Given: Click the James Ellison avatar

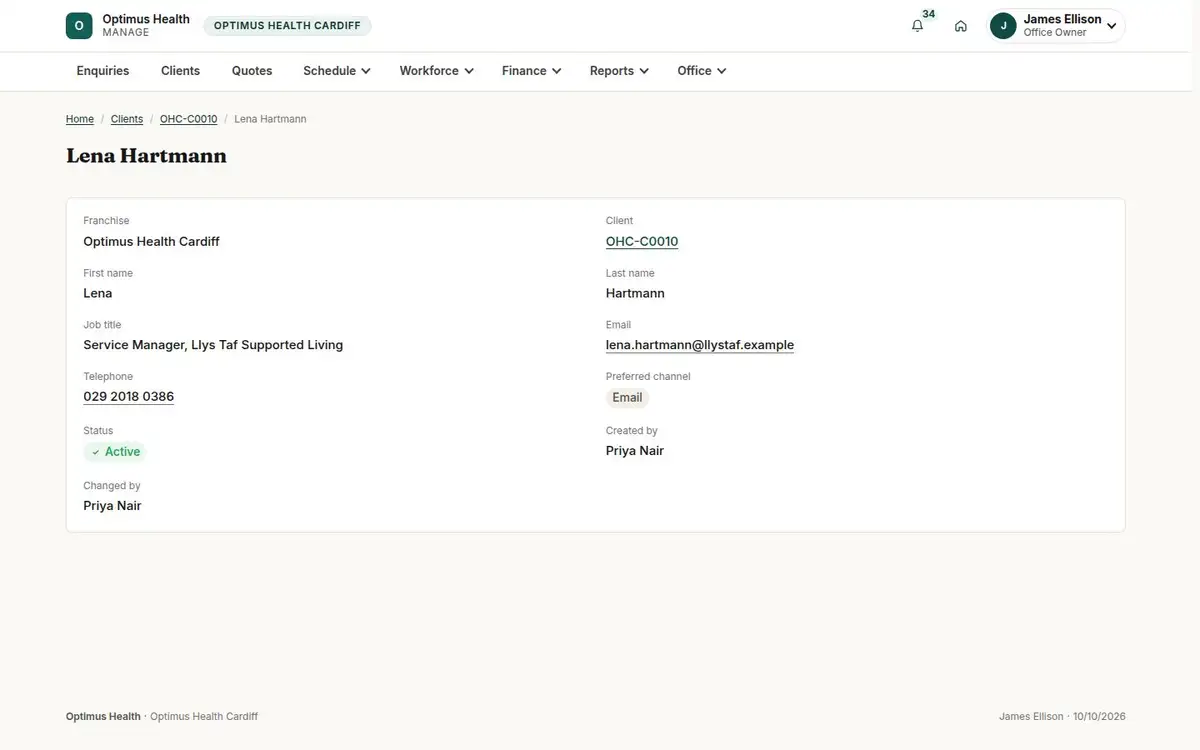Looking at the screenshot, I should point(1003,26).
